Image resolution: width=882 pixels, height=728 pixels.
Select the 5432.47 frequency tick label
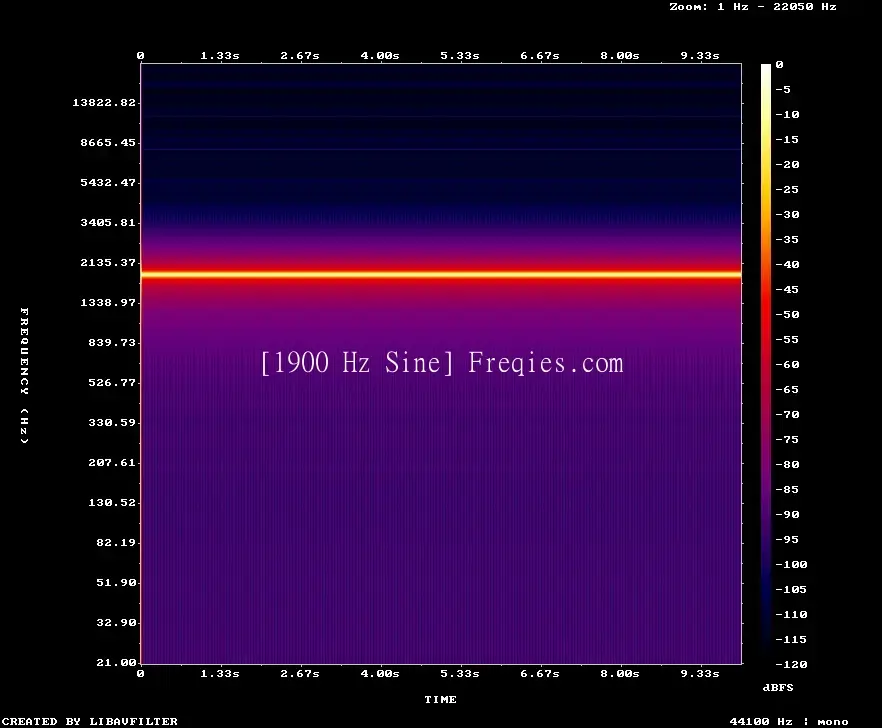pos(108,182)
